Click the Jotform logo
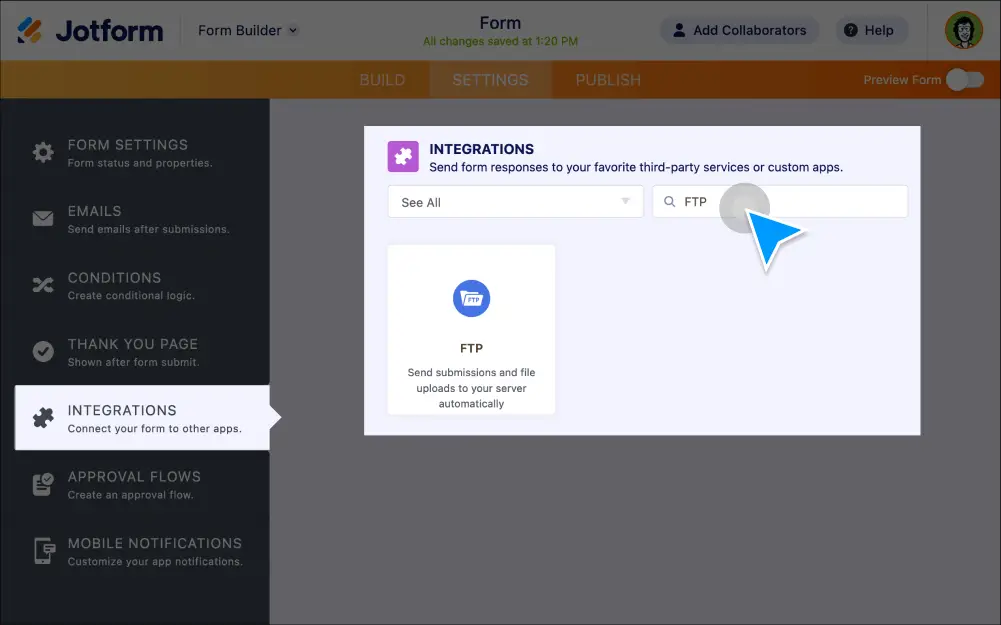 90,30
